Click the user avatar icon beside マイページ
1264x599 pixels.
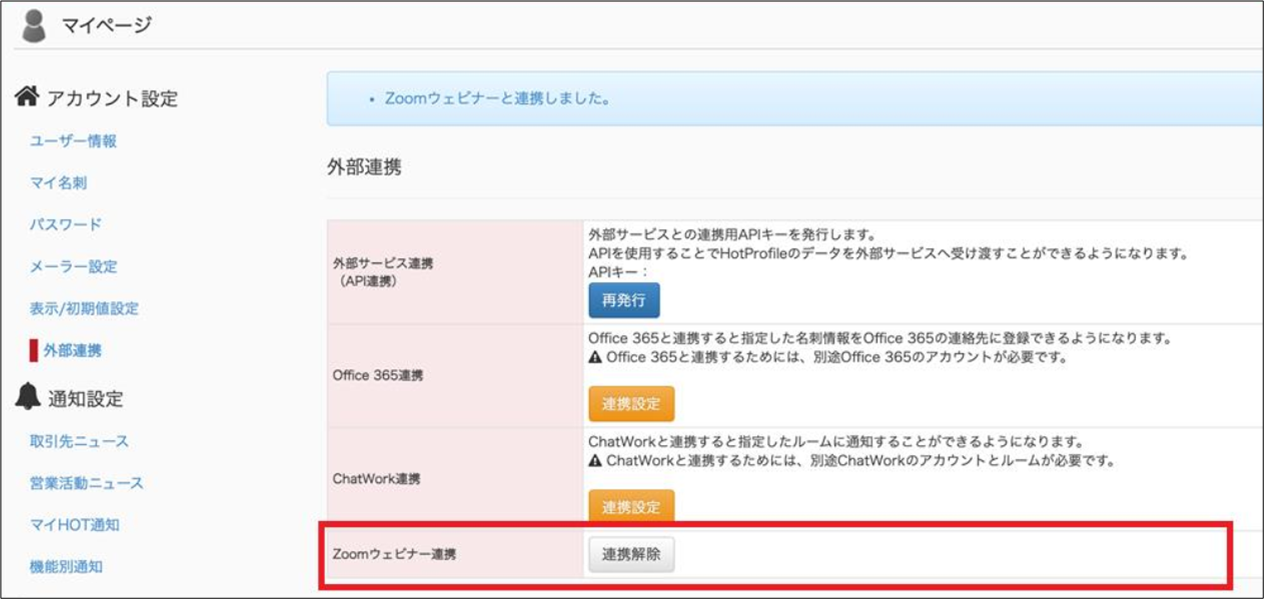coord(34,26)
